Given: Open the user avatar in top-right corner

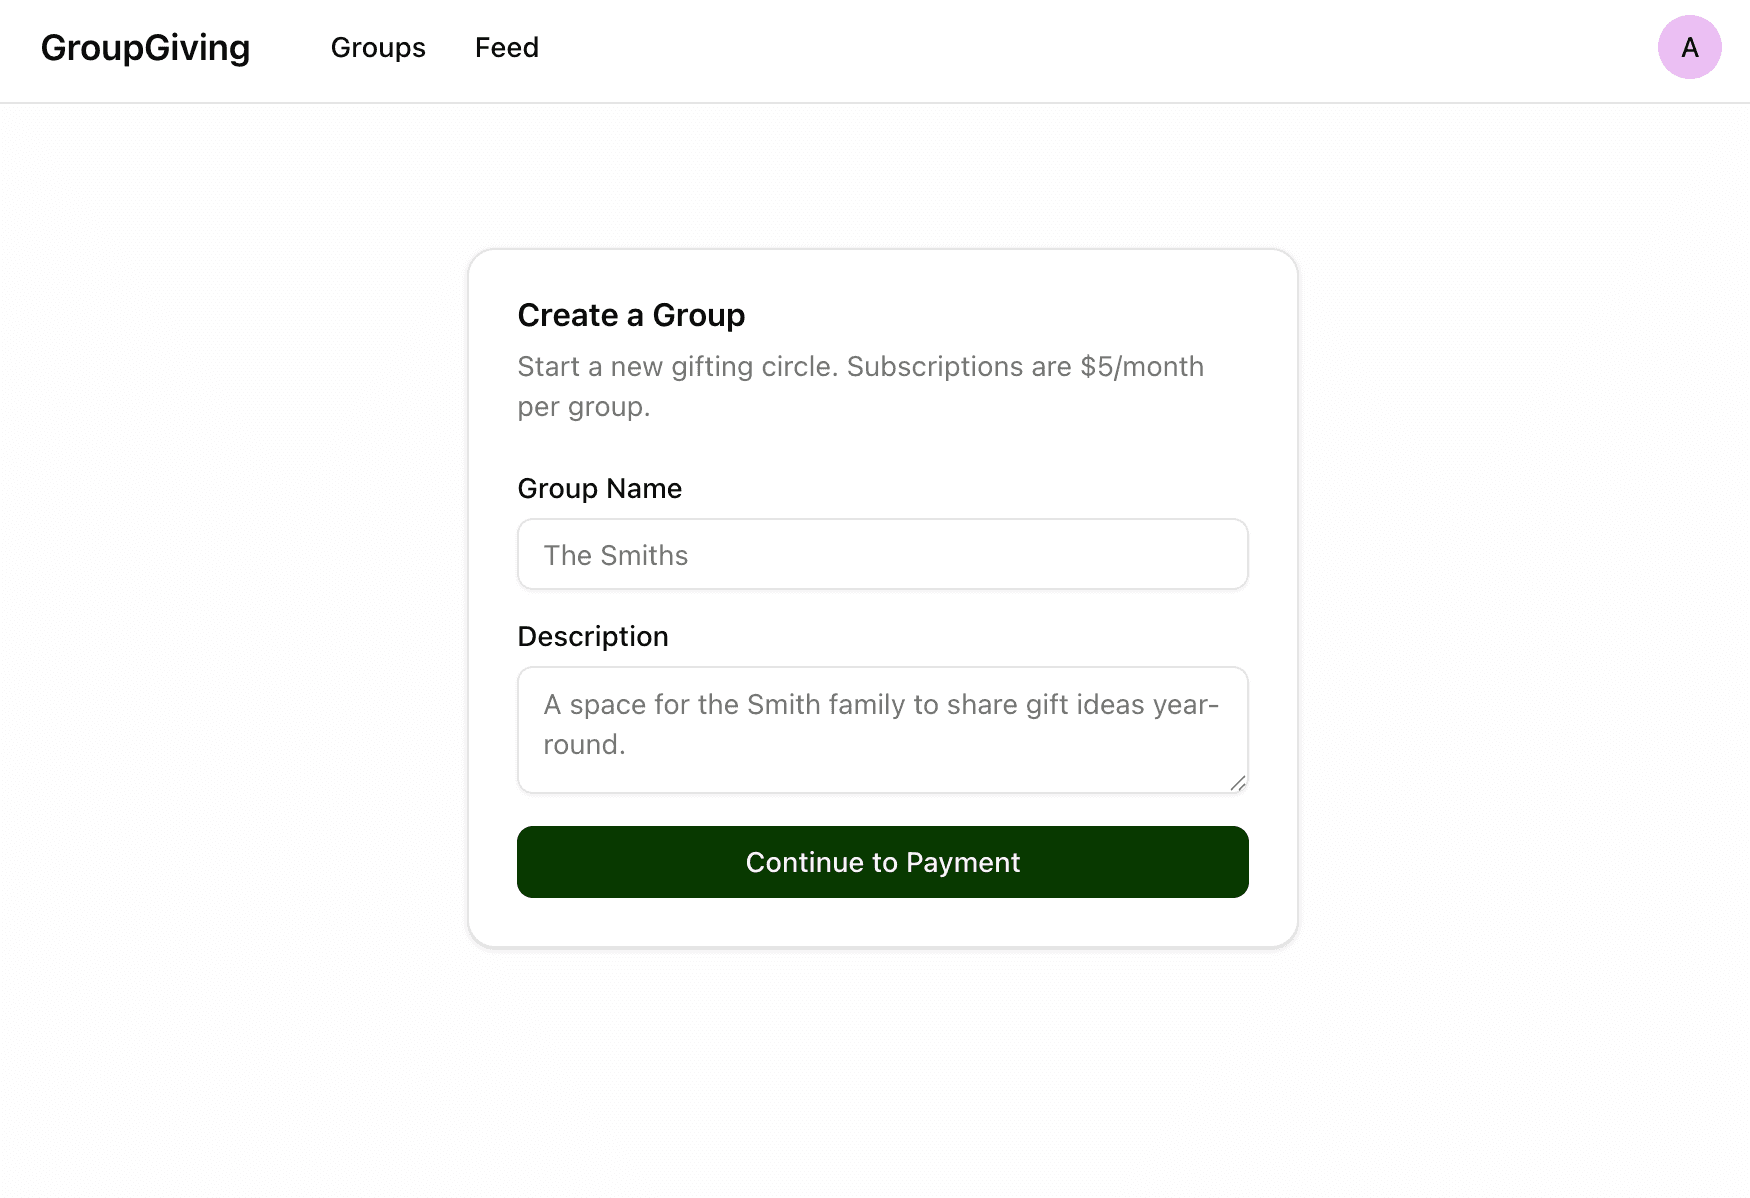Looking at the screenshot, I should pos(1688,46).
